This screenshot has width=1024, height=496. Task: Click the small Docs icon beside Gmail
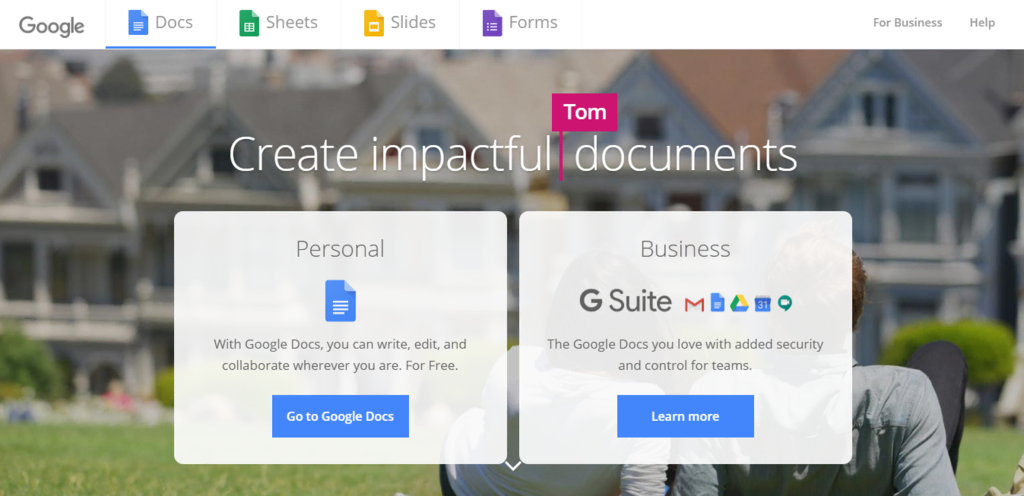717,303
